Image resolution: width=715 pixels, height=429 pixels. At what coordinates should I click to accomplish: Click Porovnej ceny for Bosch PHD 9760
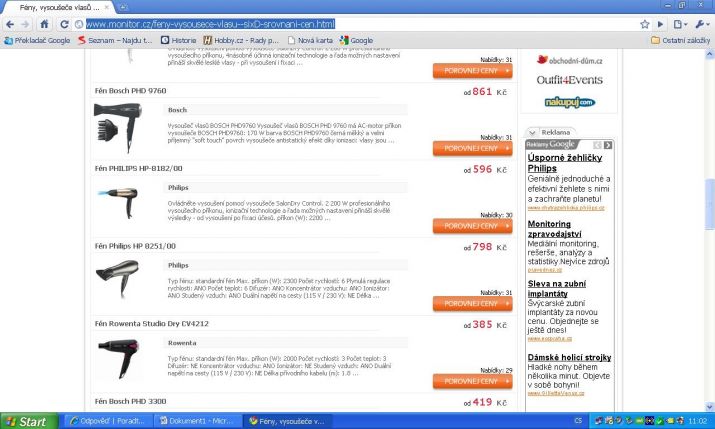click(472, 148)
